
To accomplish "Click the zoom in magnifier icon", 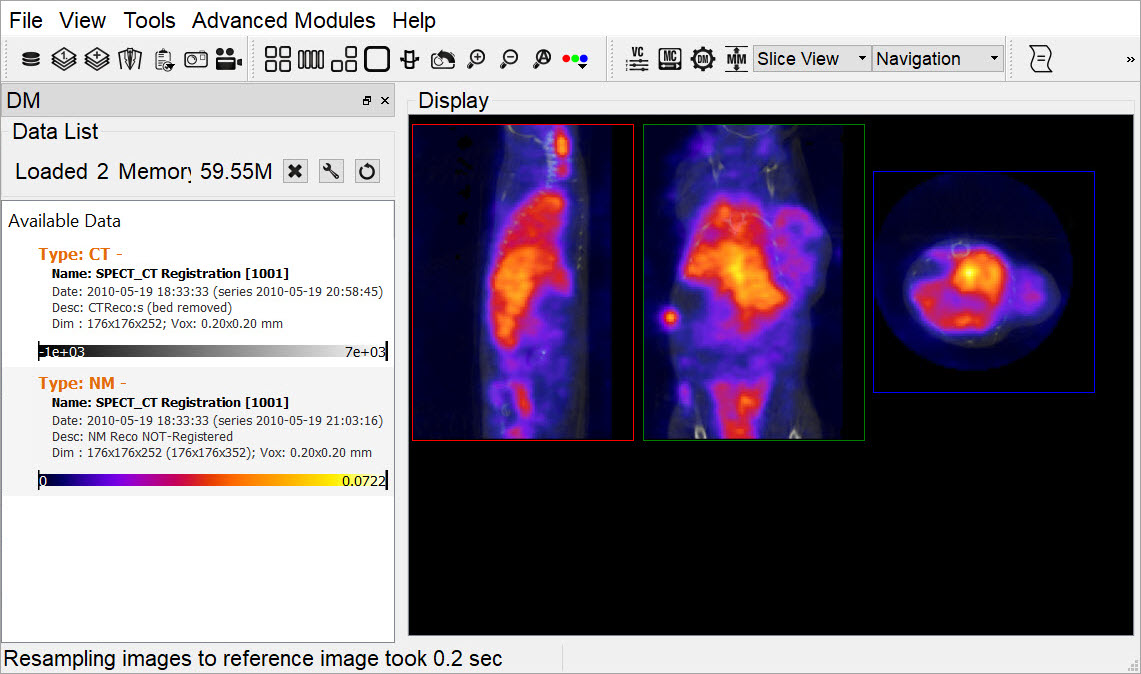I will pyautogui.click(x=476, y=59).
